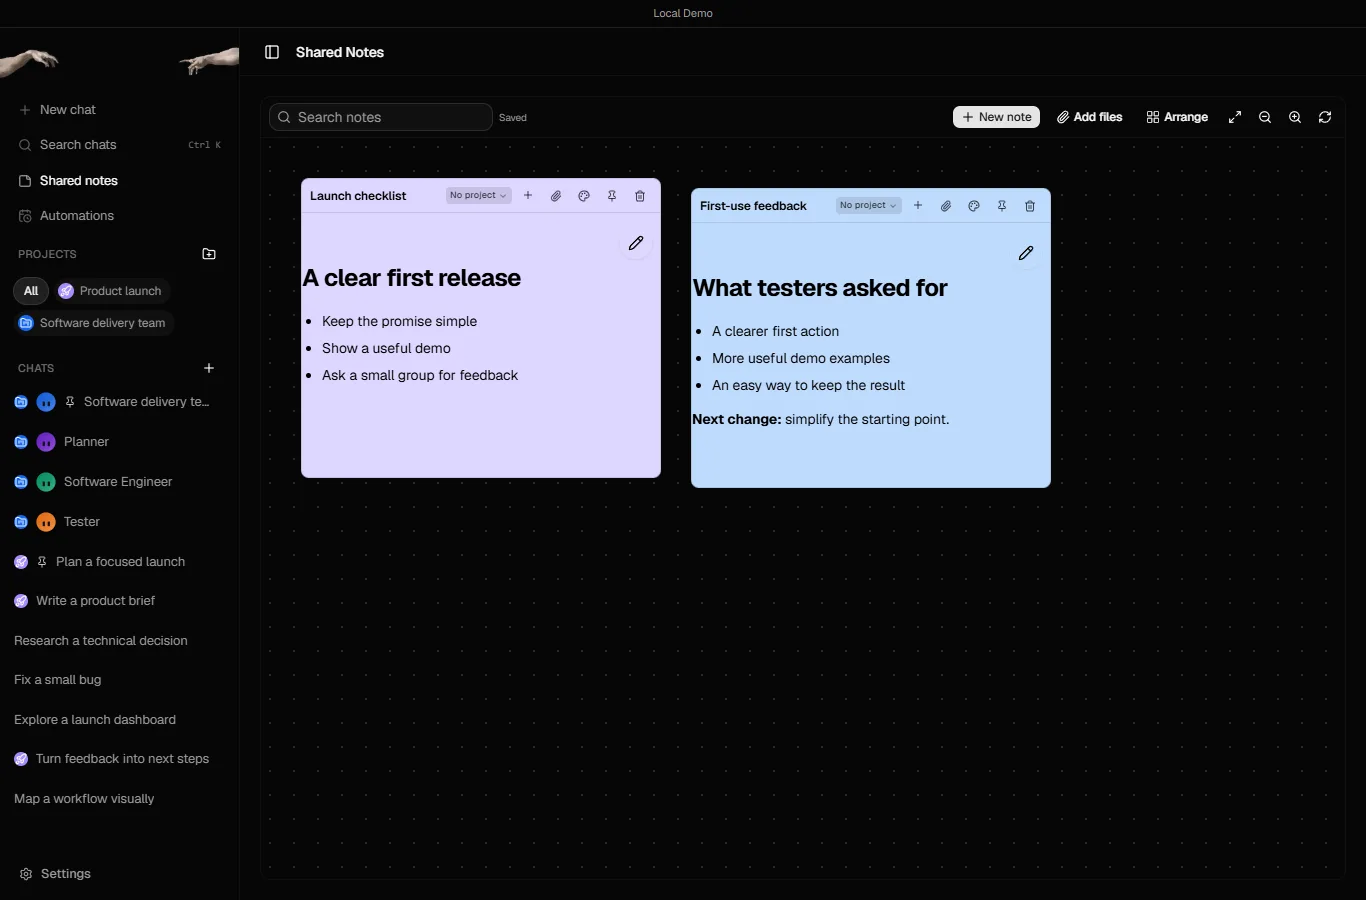Open No project dropdown on Launch checklist
Viewport: 1366px width, 900px height.
(478, 196)
